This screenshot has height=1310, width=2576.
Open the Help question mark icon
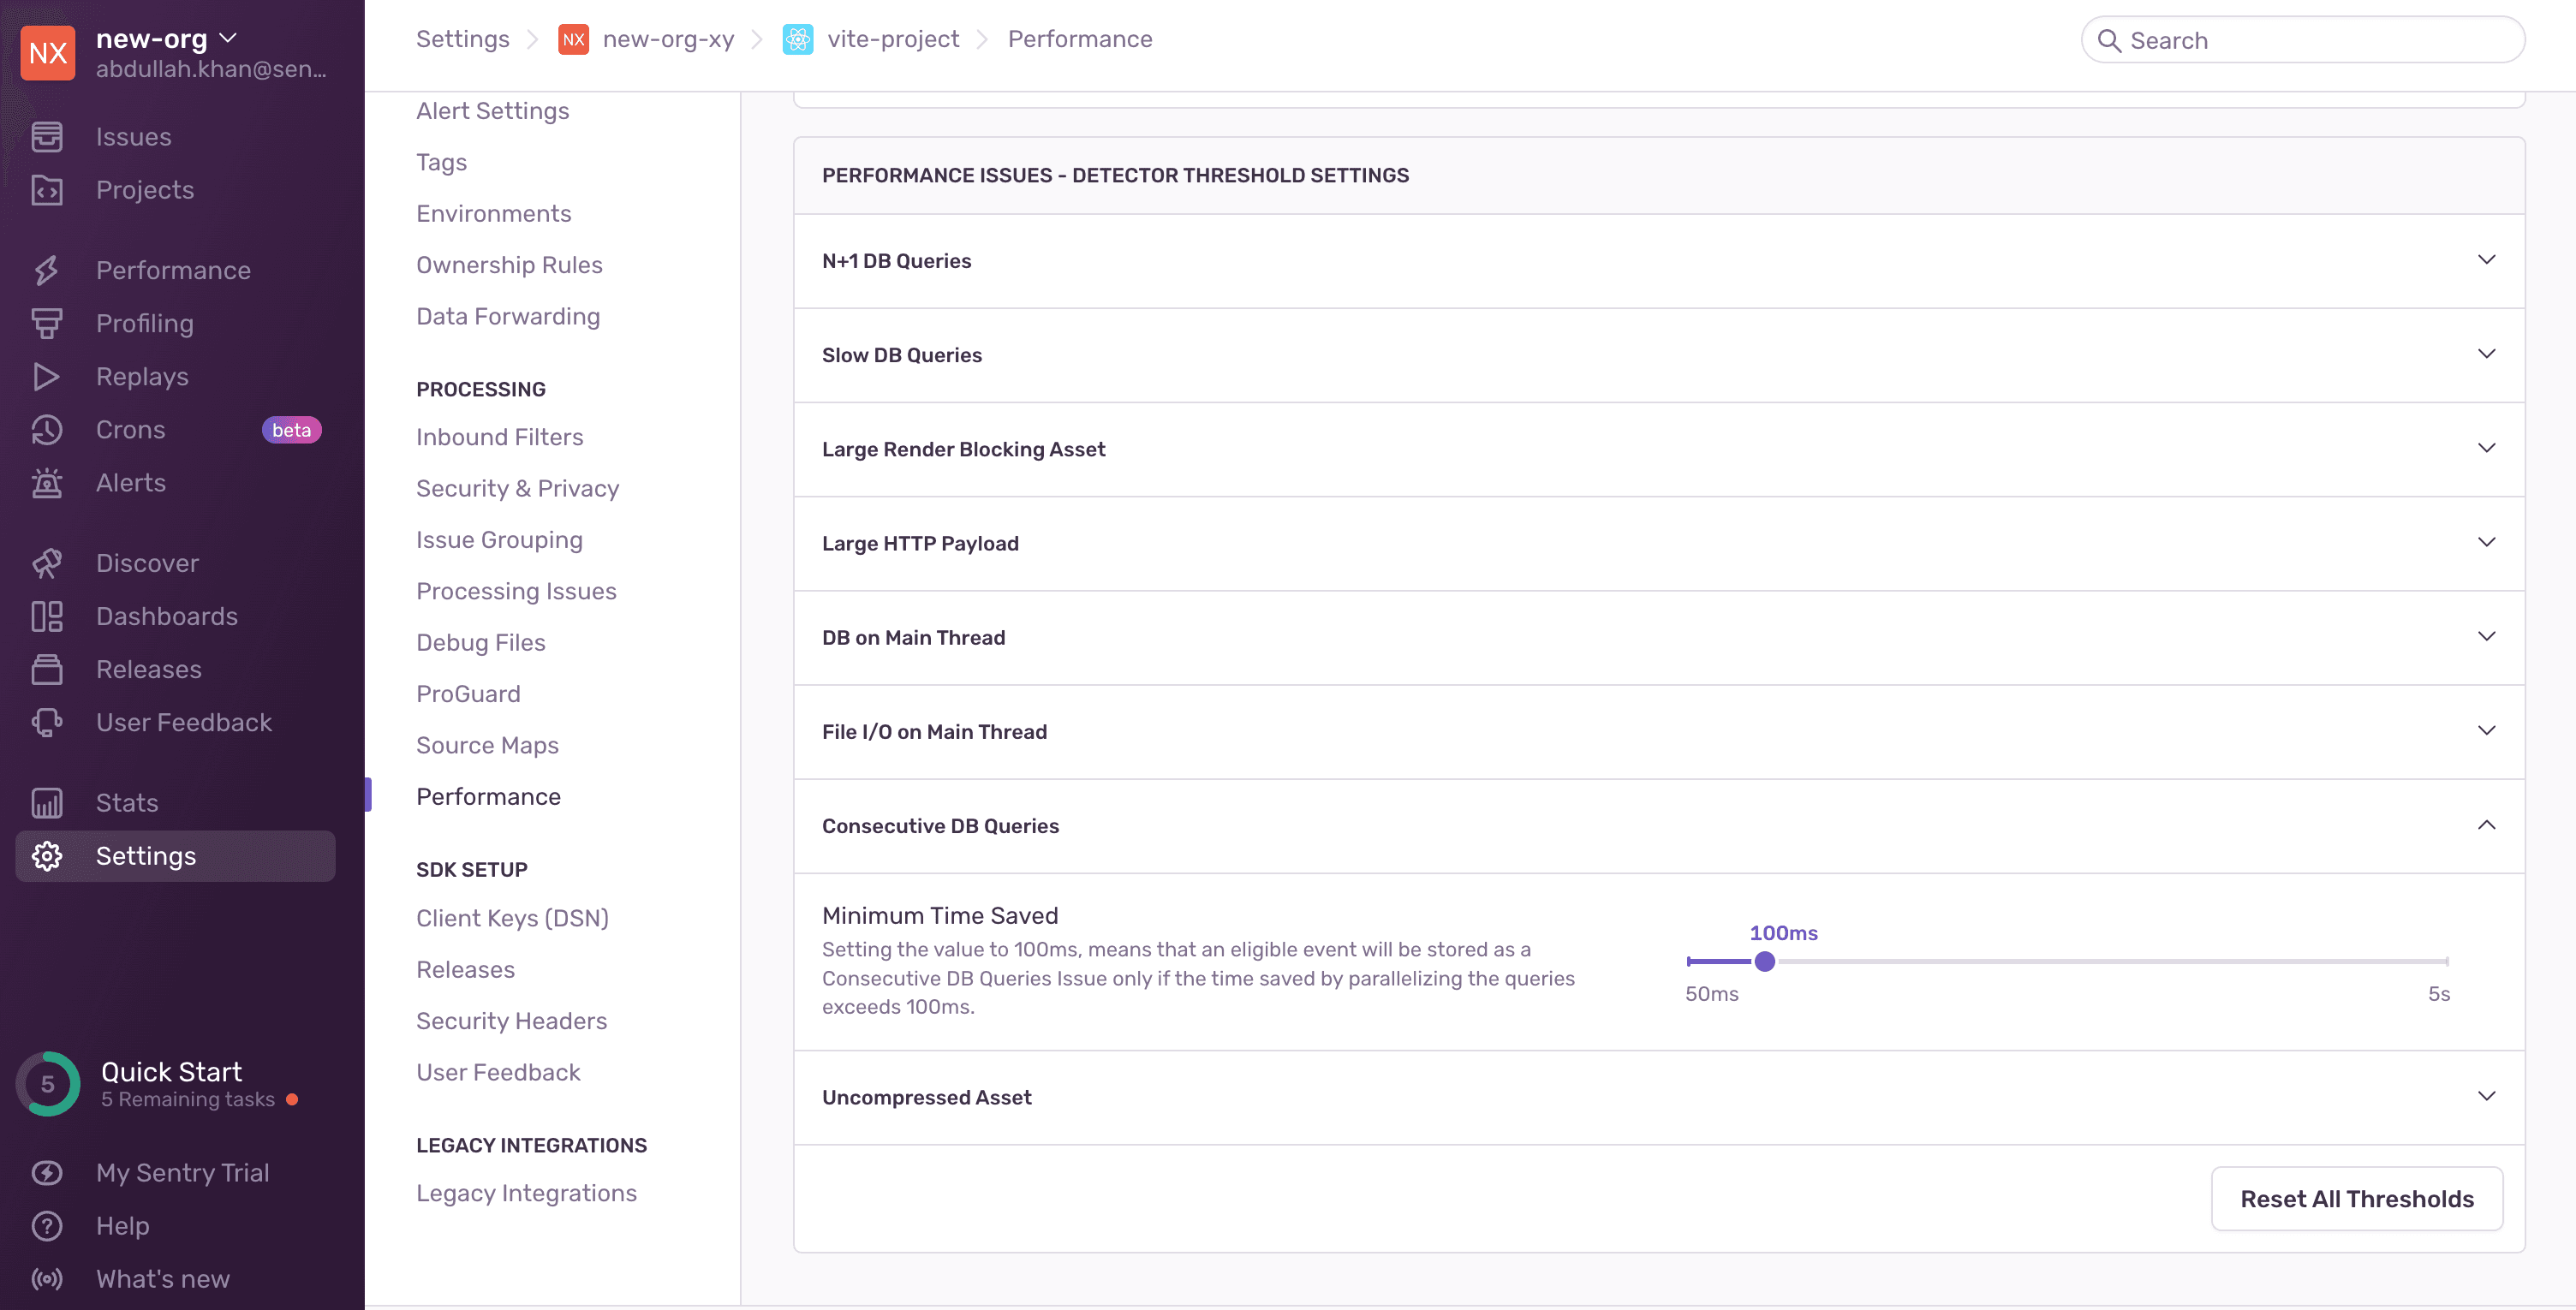click(46, 1226)
